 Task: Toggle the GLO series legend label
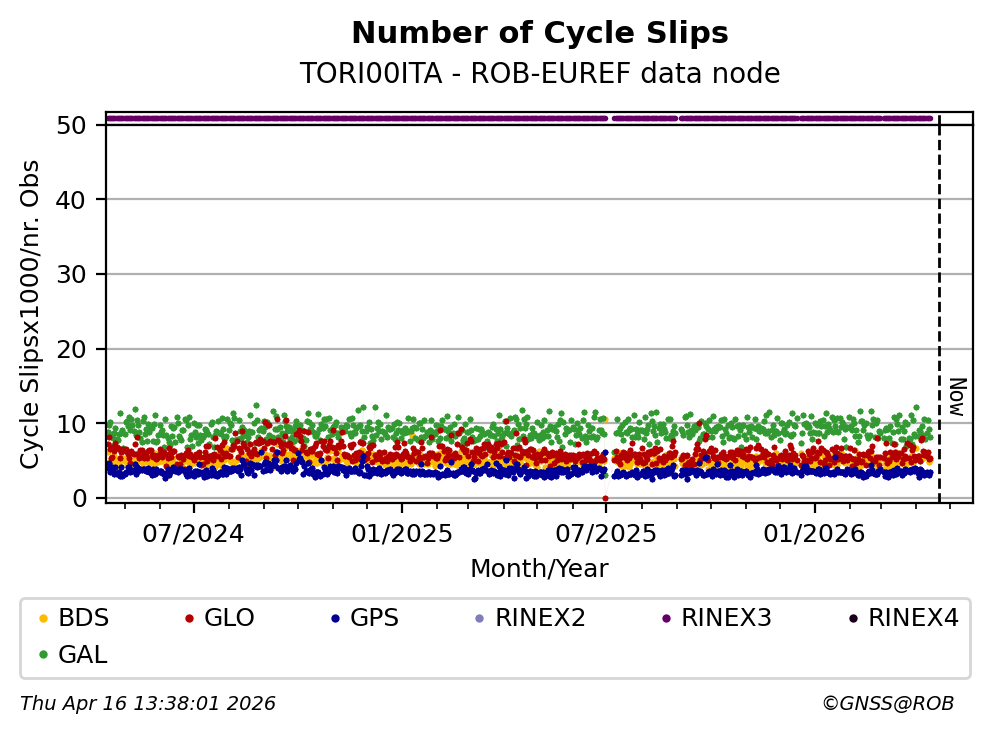pos(229,618)
